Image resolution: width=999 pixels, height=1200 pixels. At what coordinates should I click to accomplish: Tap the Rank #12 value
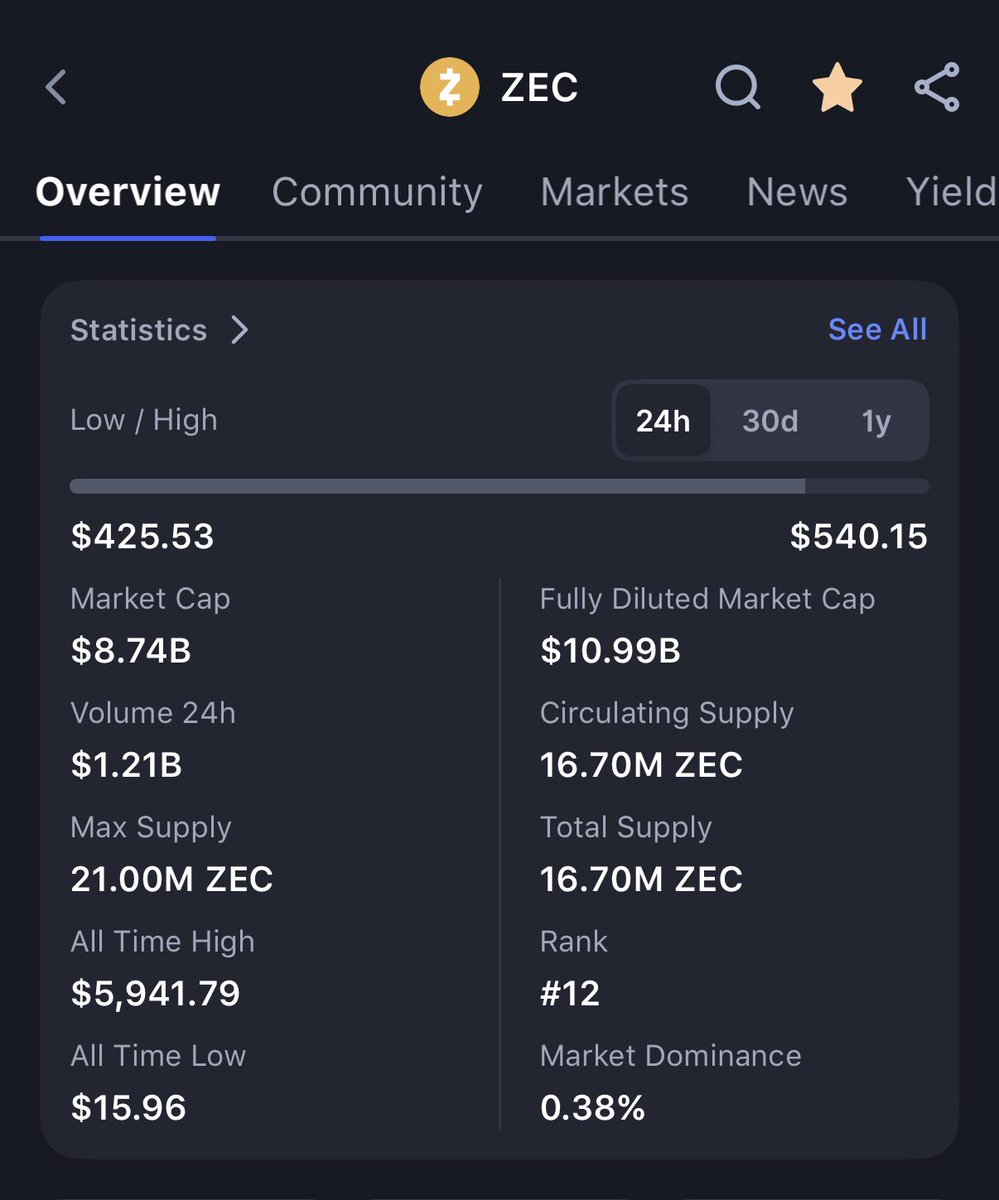click(570, 993)
